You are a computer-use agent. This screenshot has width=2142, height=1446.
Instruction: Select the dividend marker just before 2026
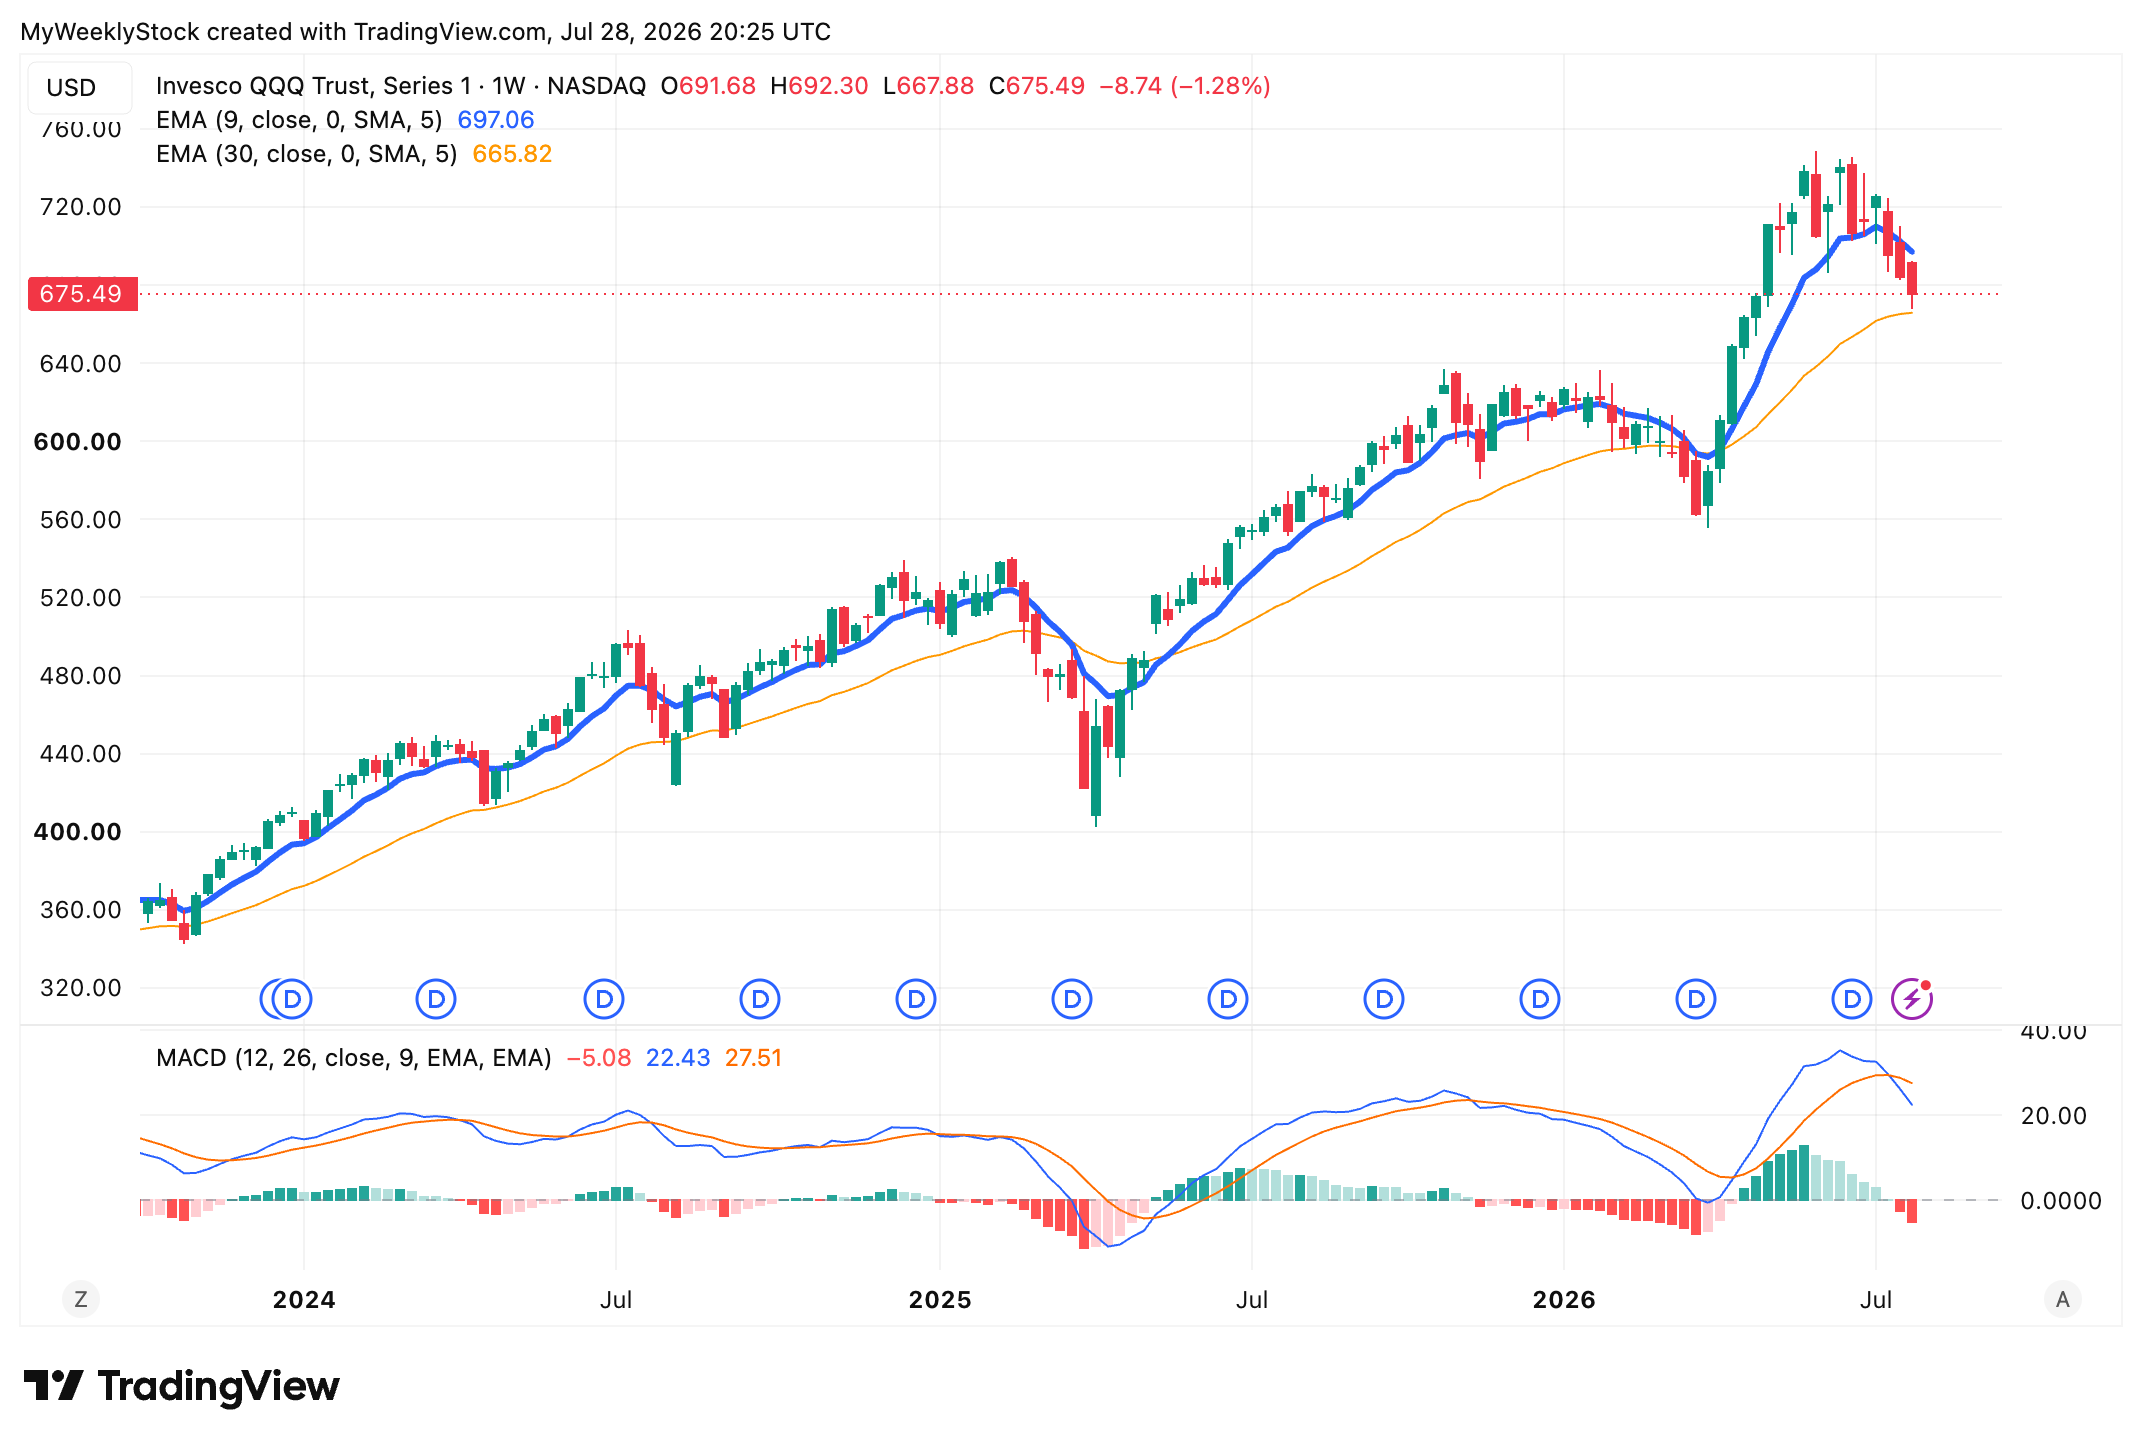point(1540,999)
